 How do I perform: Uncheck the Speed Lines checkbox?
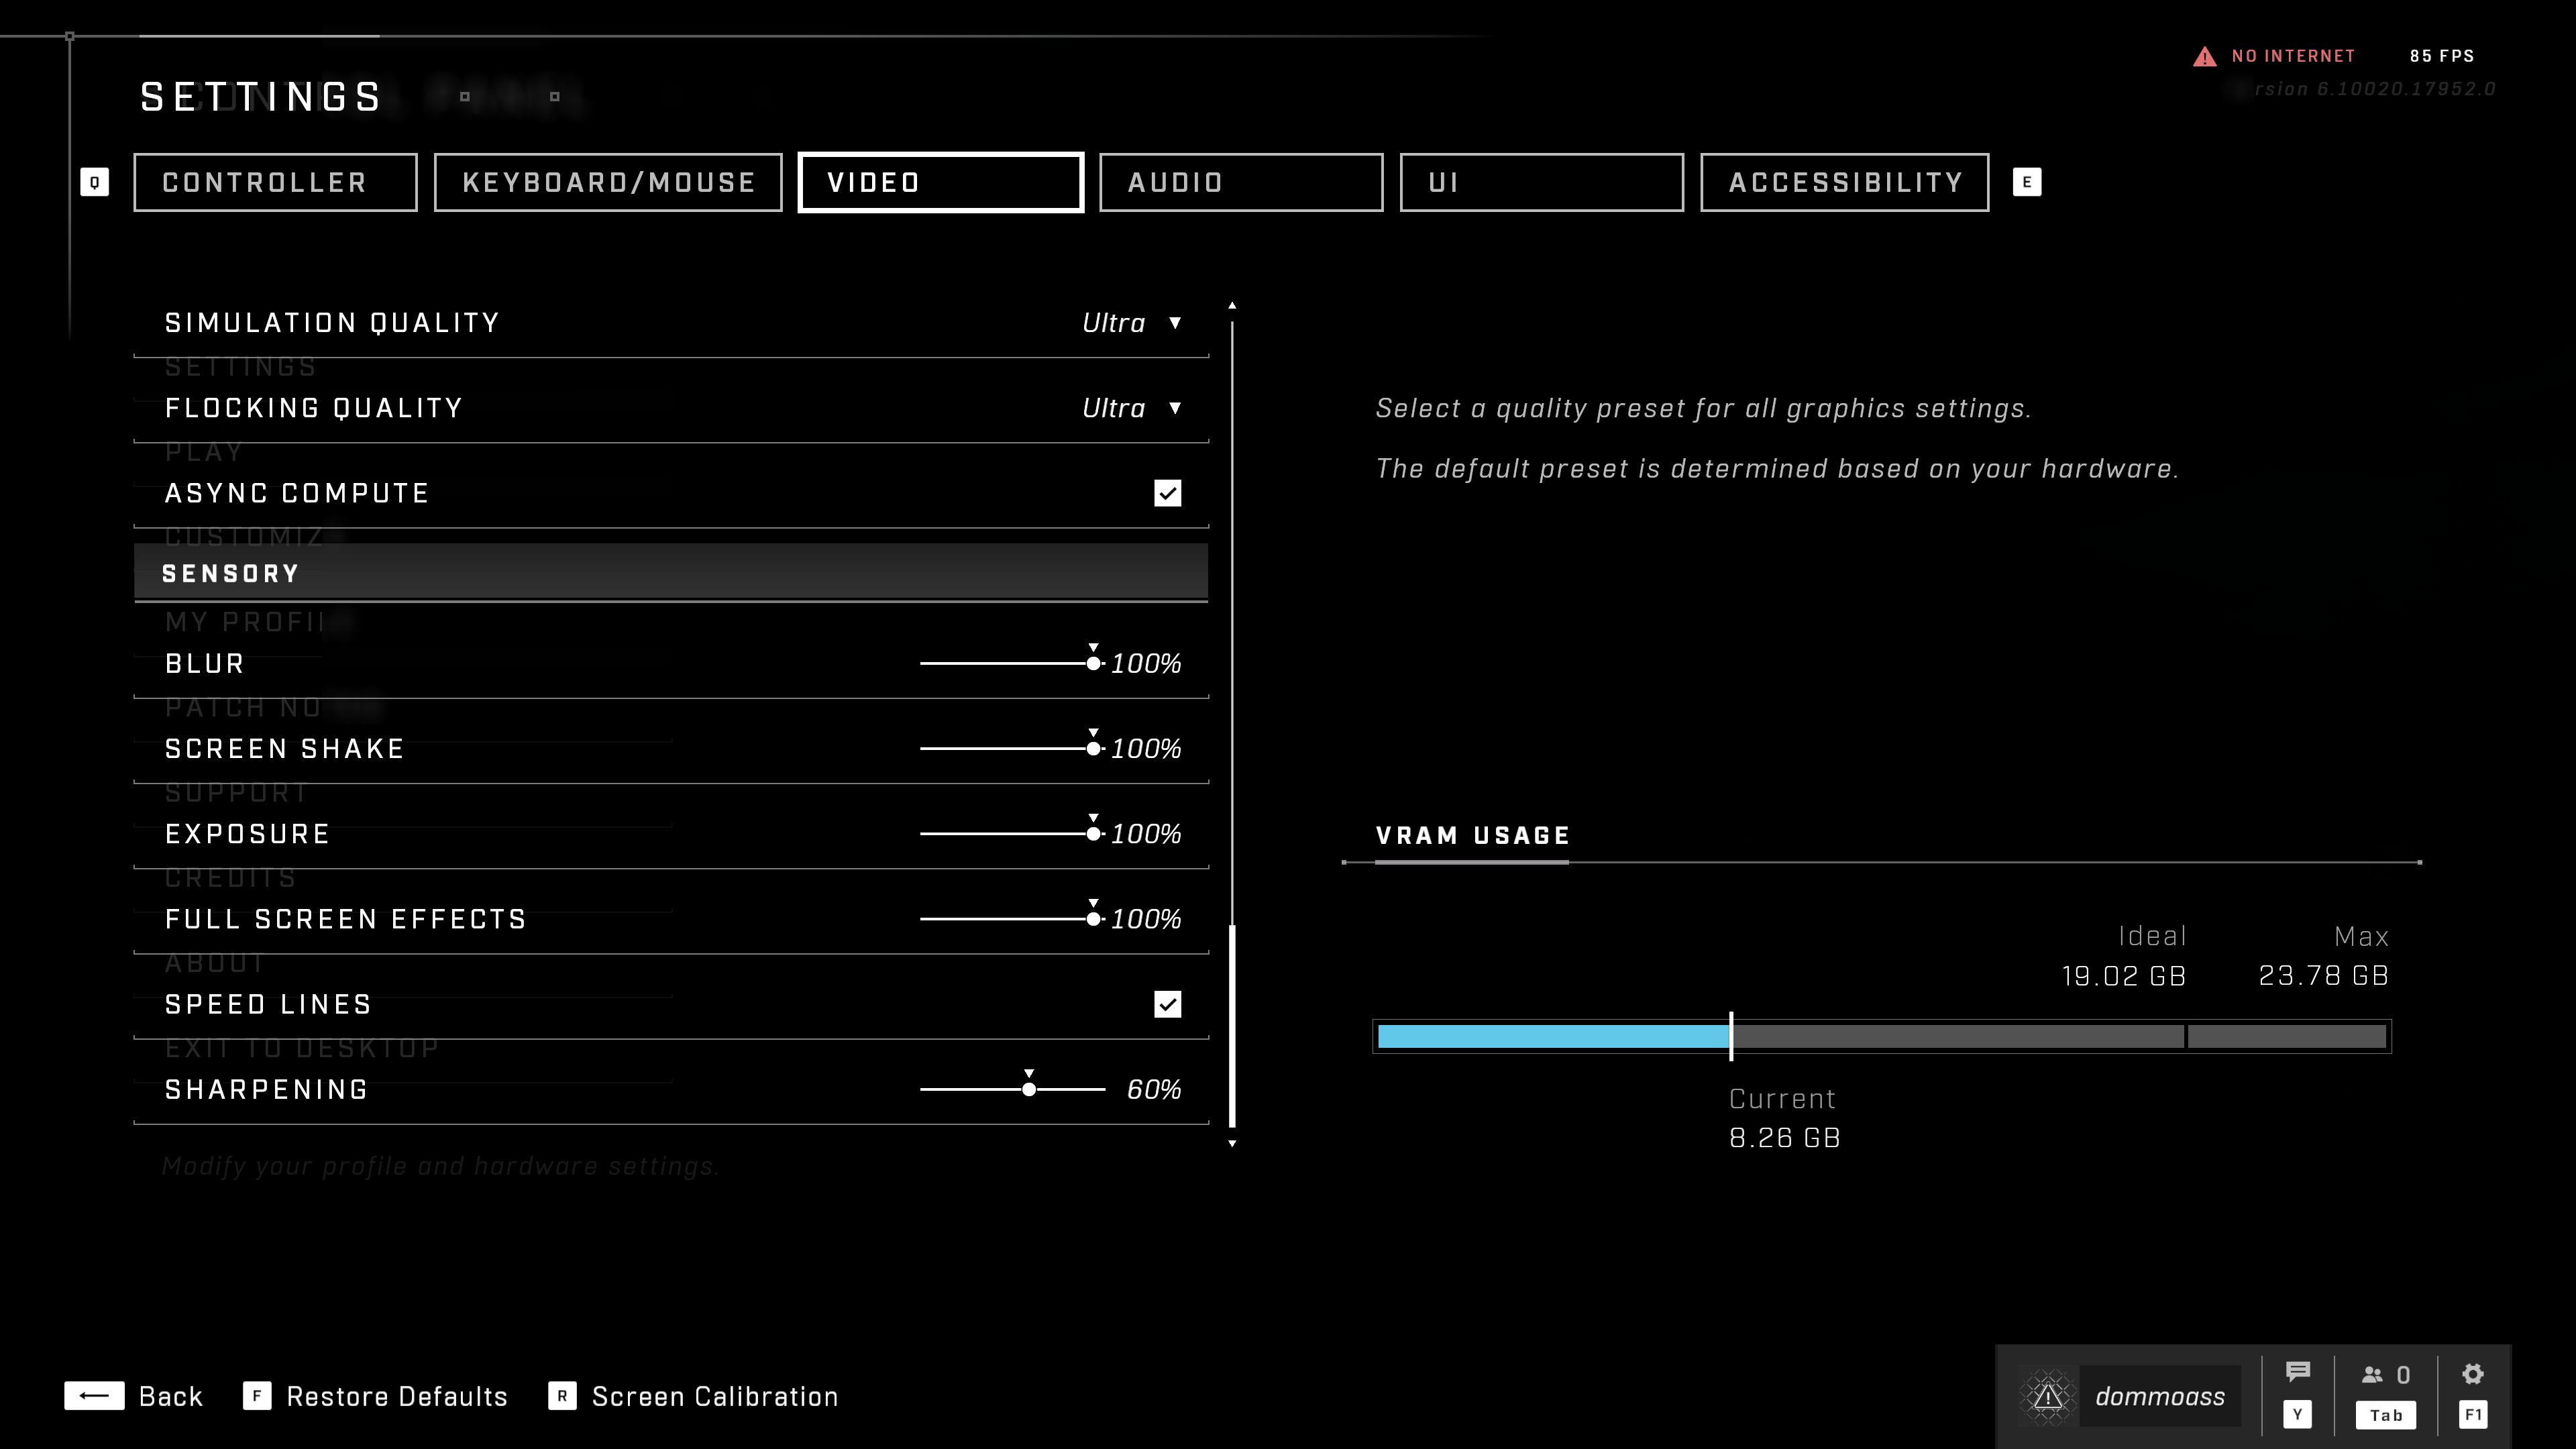[x=1167, y=1004]
